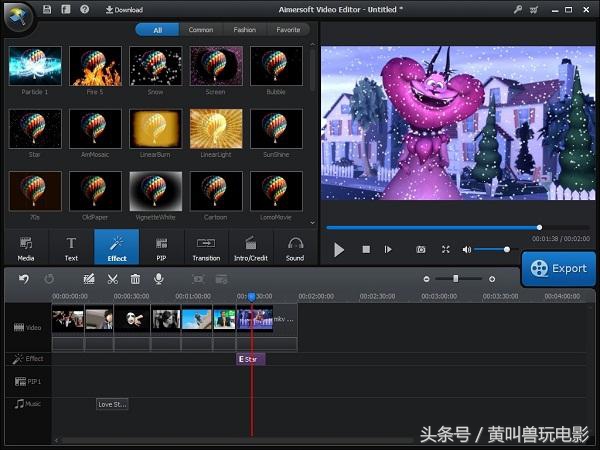Undo the last action
The image size is (600, 450).
coord(24,279)
